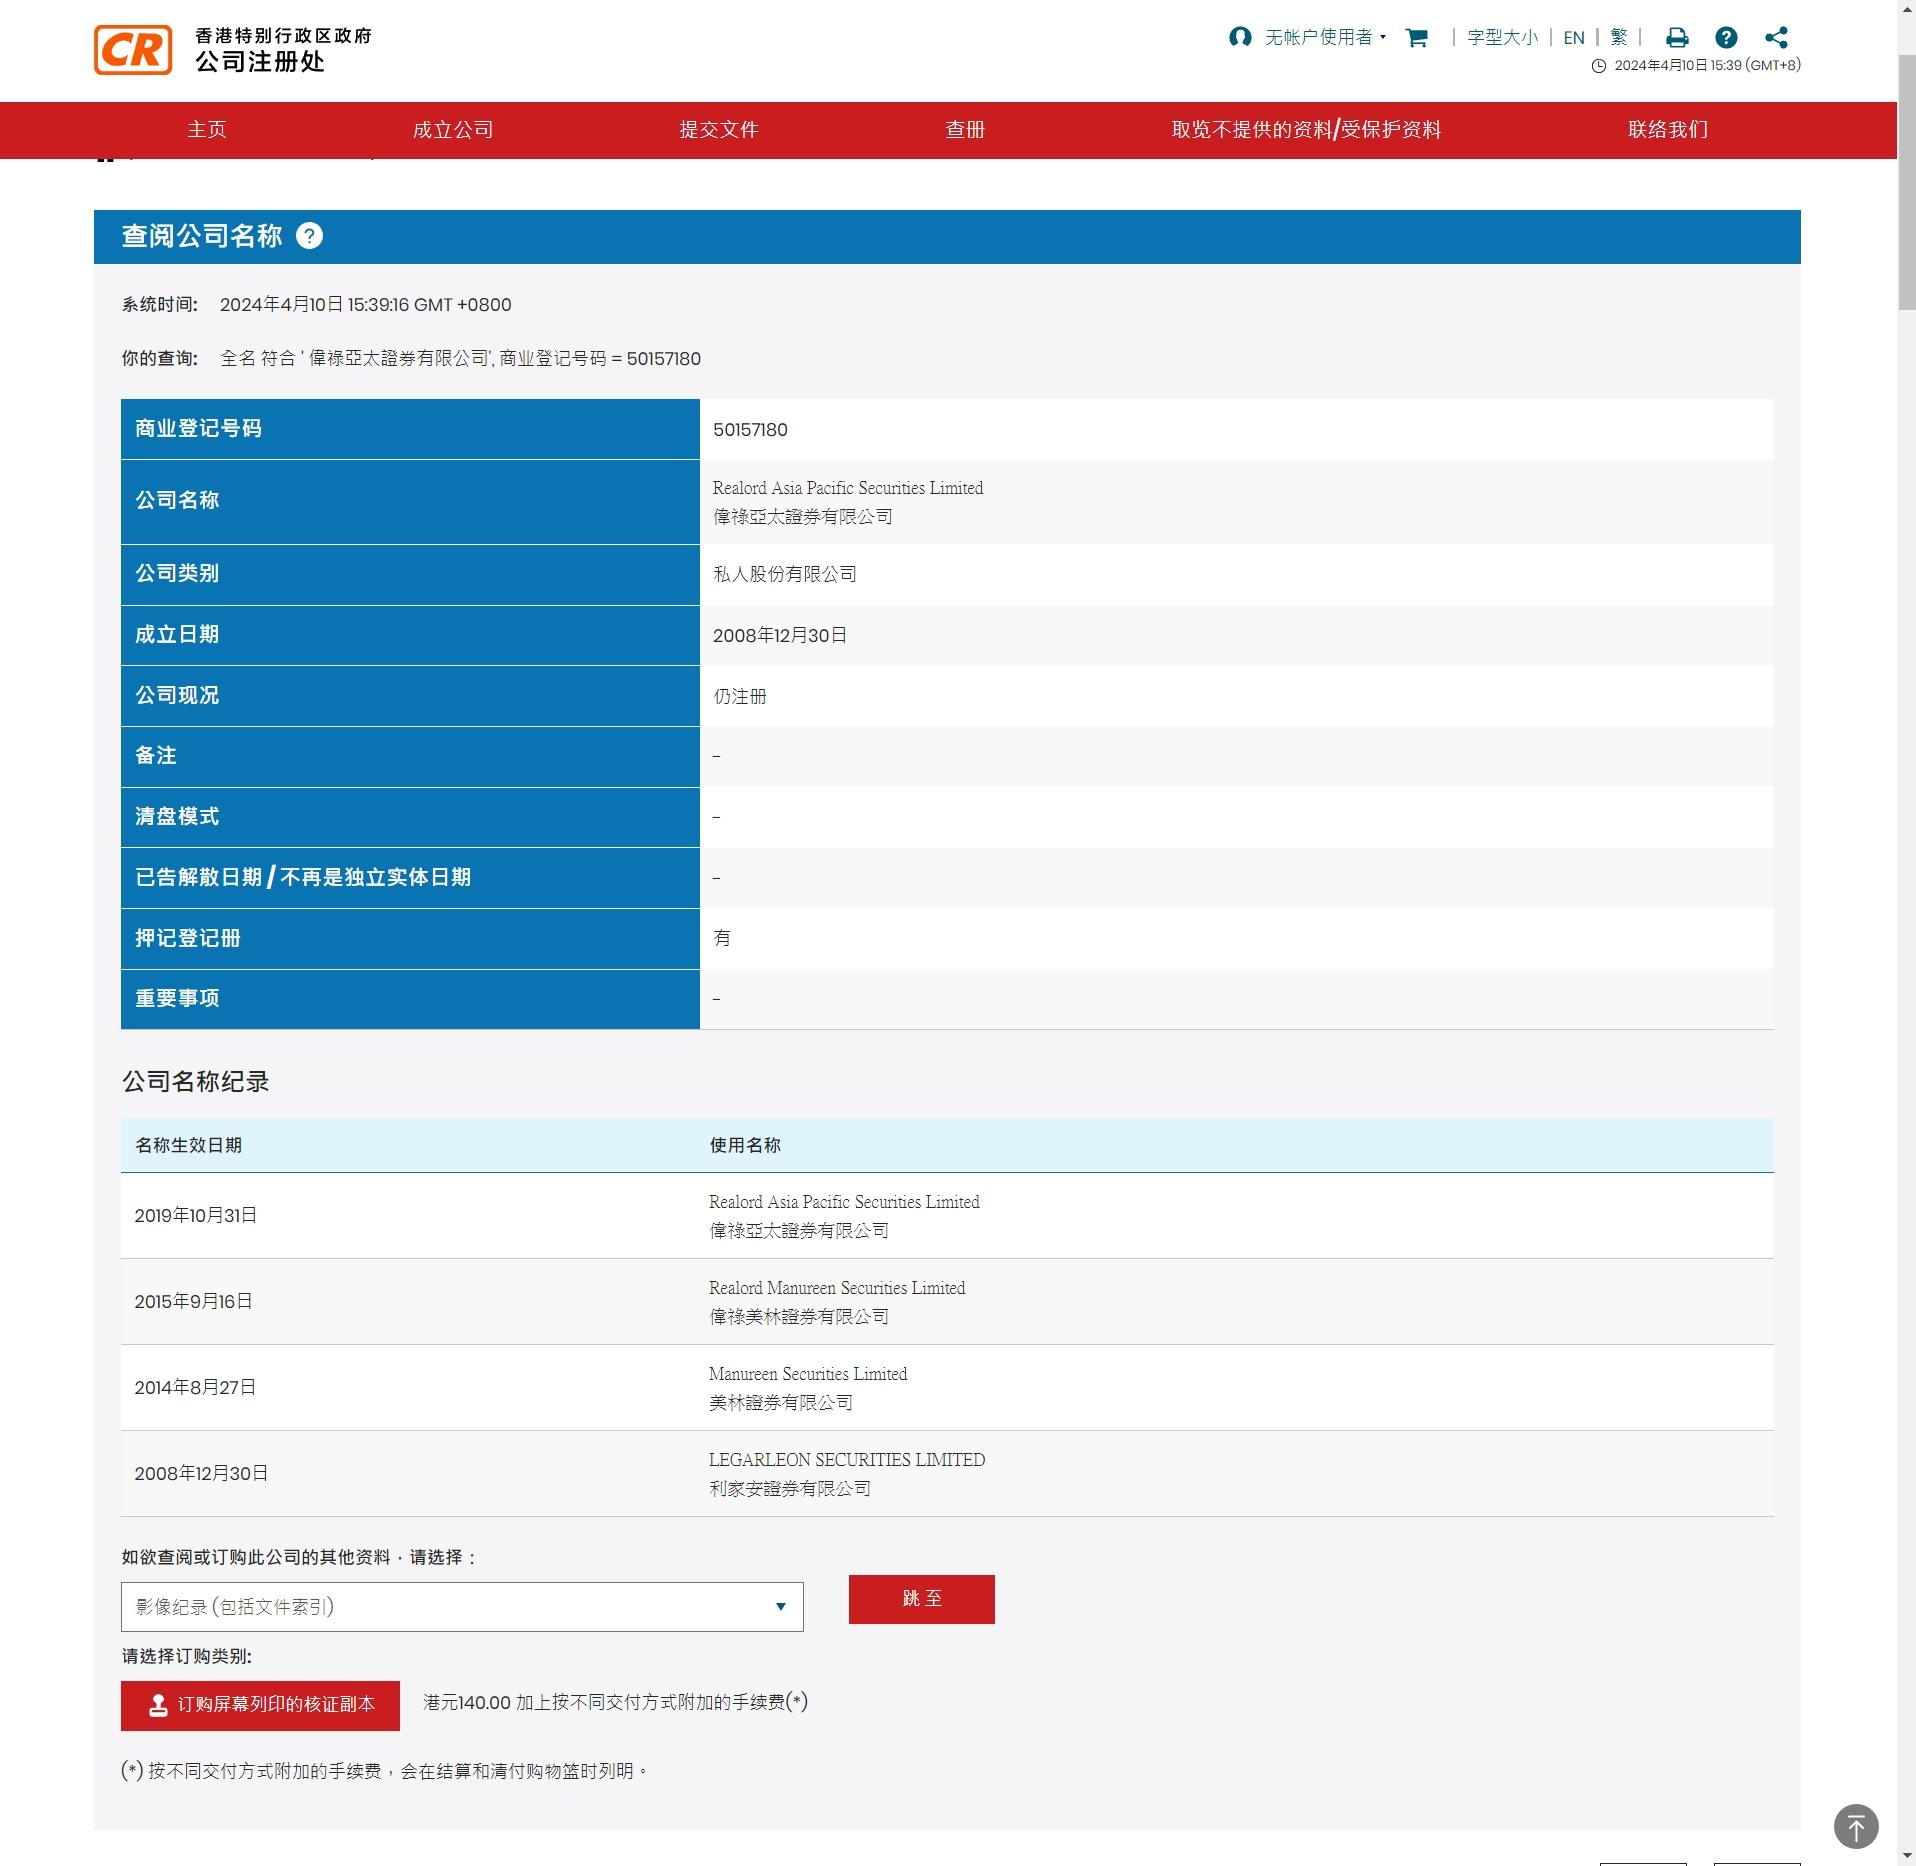Open the help question mark icon in header
Viewport: 1916px width, 1866px height.
[x=1726, y=38]
